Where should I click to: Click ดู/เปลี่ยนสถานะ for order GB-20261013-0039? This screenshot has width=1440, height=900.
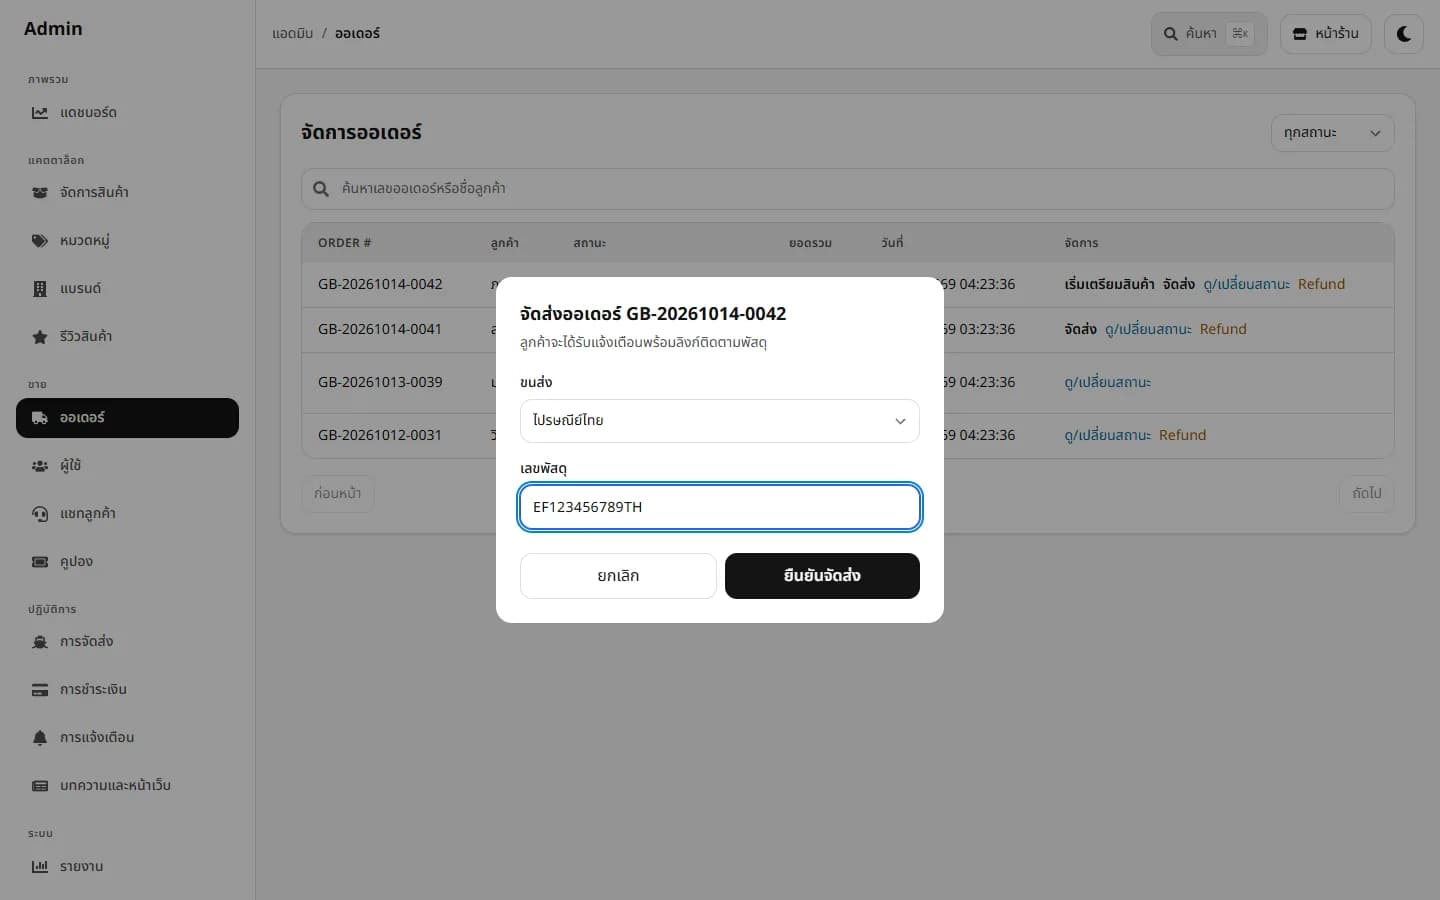pos(1107,382)
